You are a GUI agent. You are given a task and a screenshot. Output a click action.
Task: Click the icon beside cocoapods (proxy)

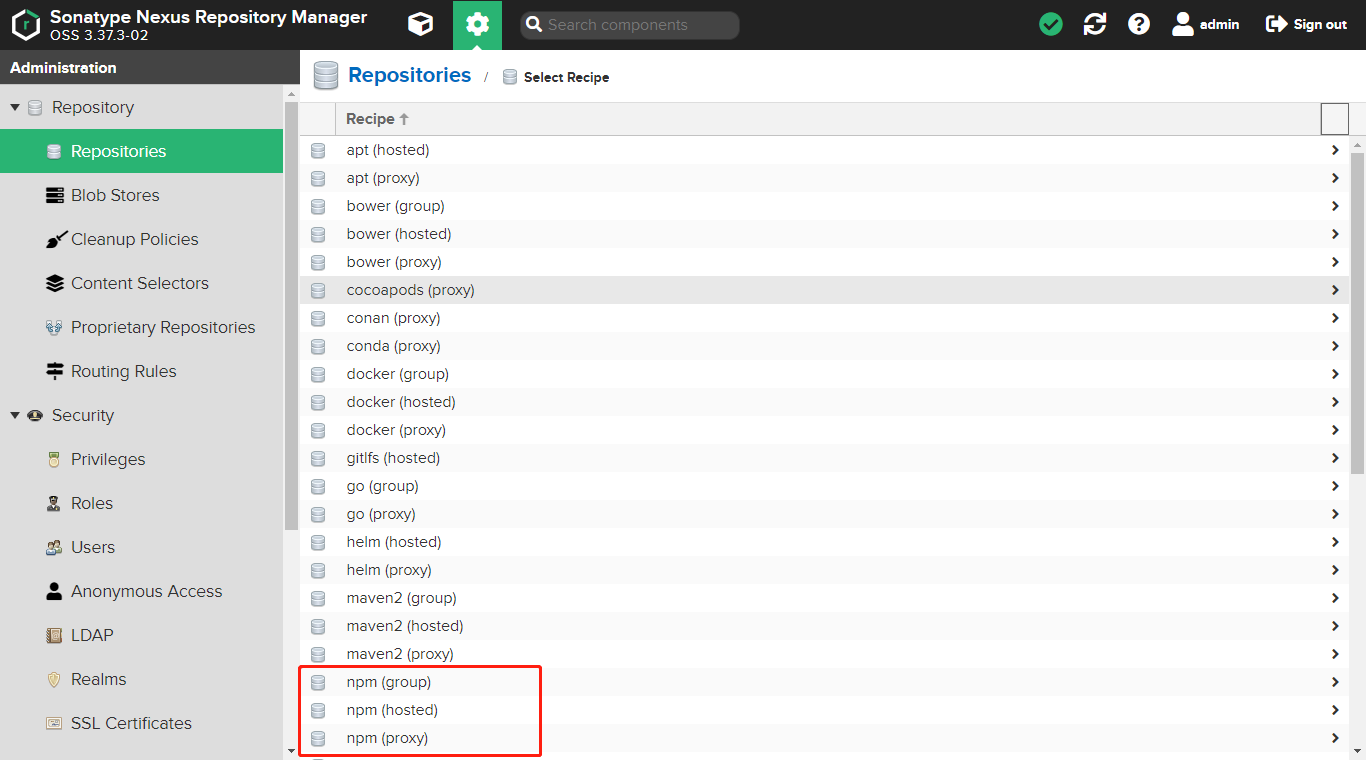318,290
